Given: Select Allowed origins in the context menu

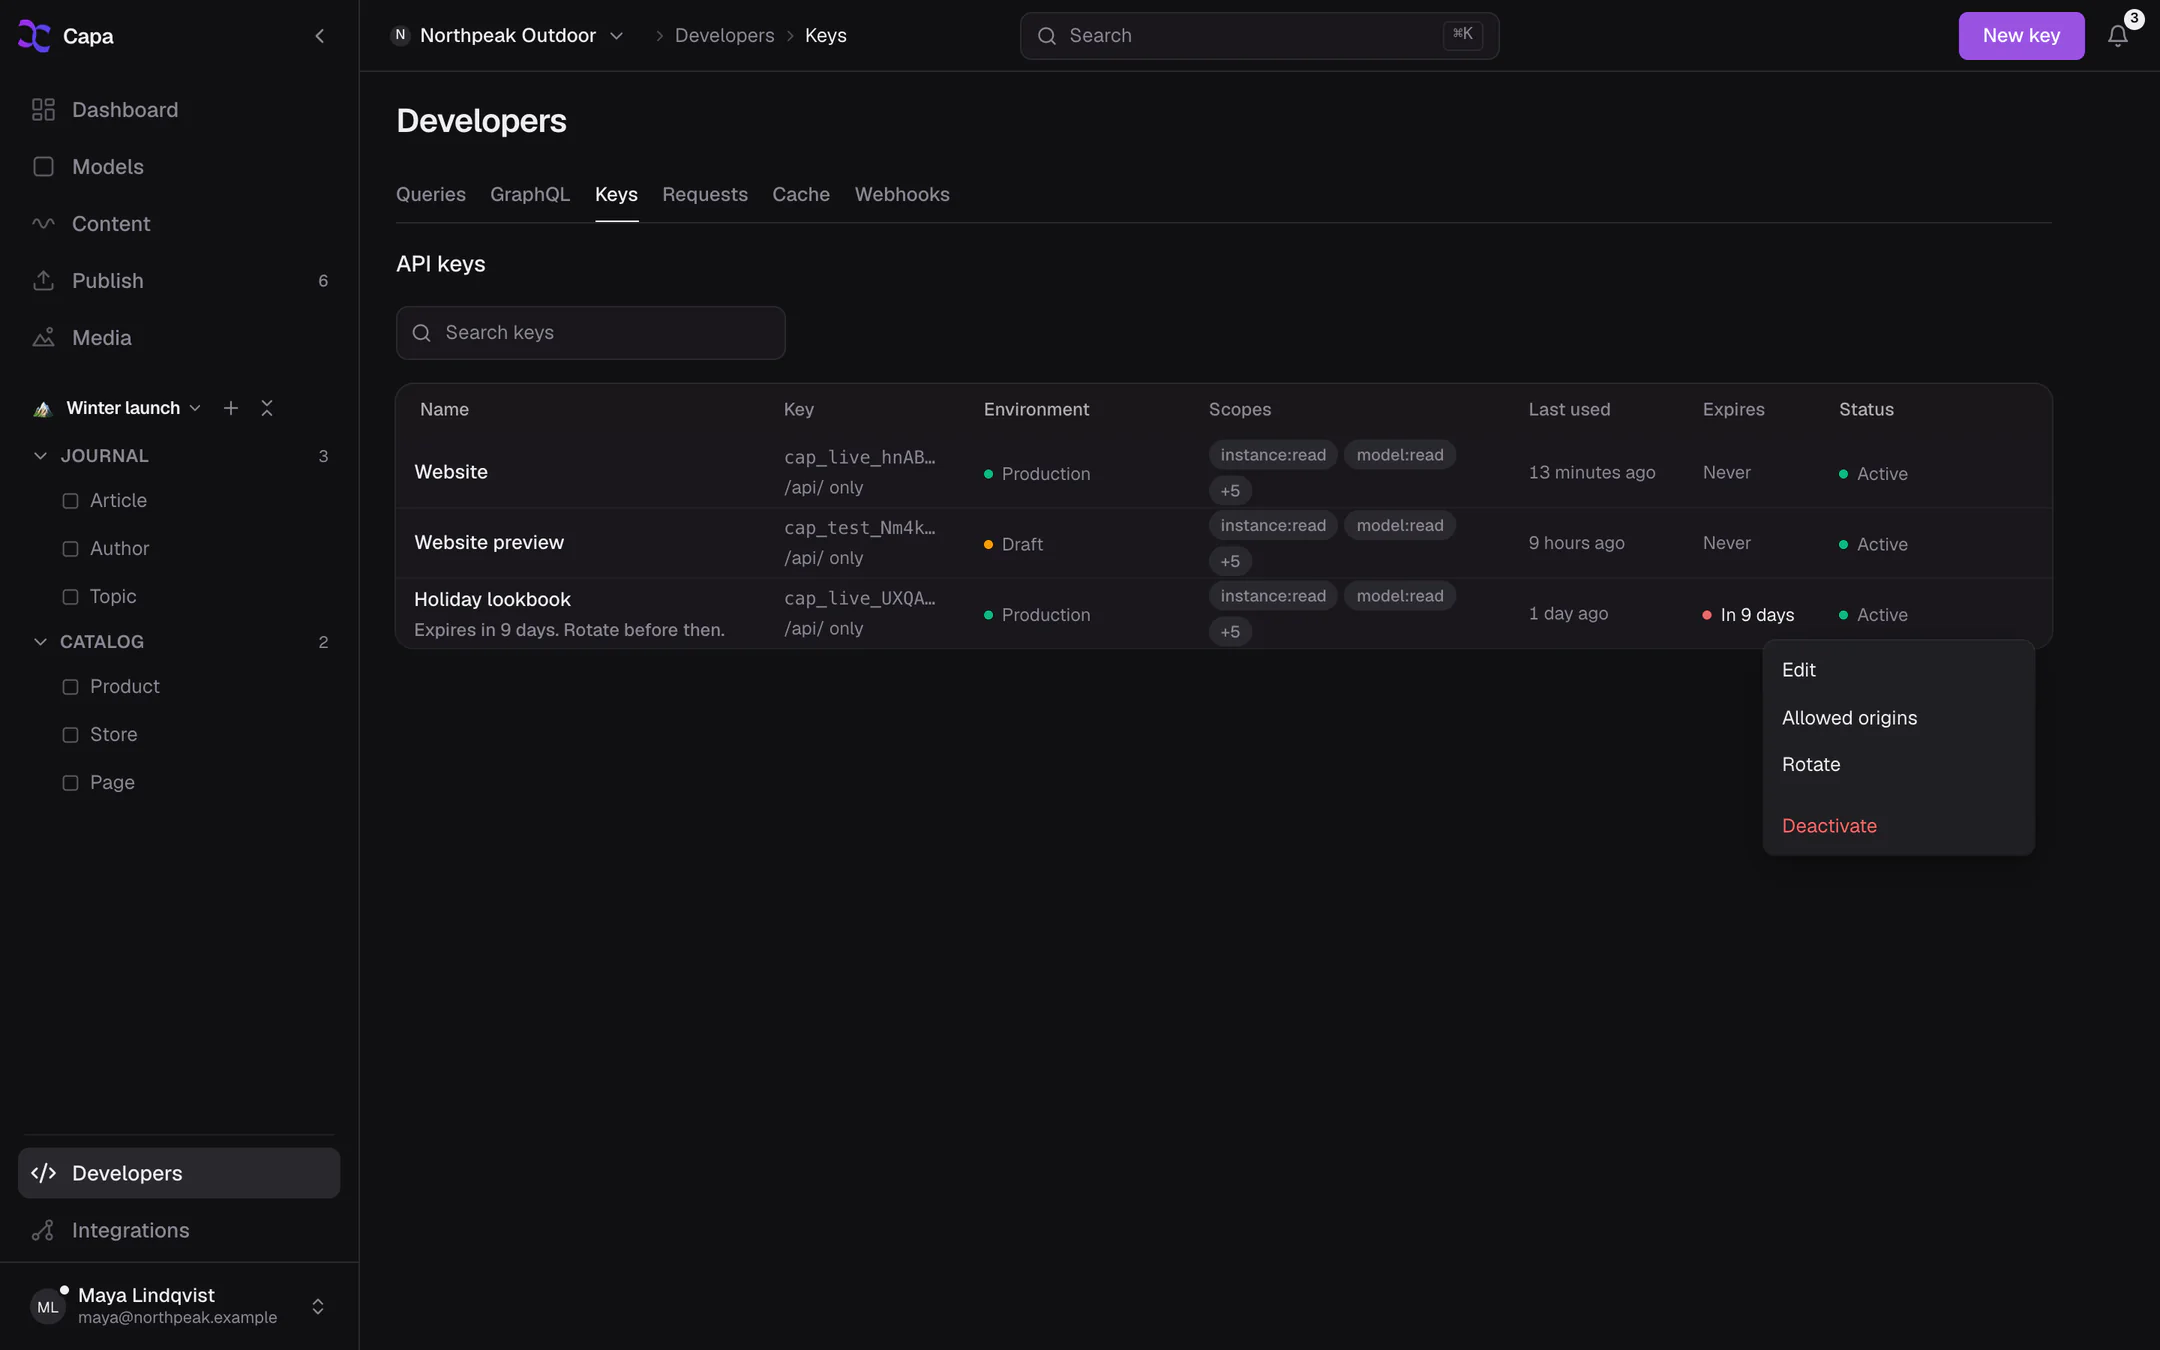Looking at the screenshot, I should click(x=1898, y=718).
